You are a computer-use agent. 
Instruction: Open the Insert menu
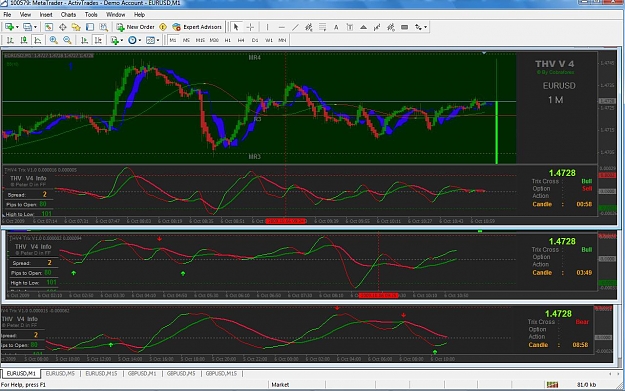[46, 14]
